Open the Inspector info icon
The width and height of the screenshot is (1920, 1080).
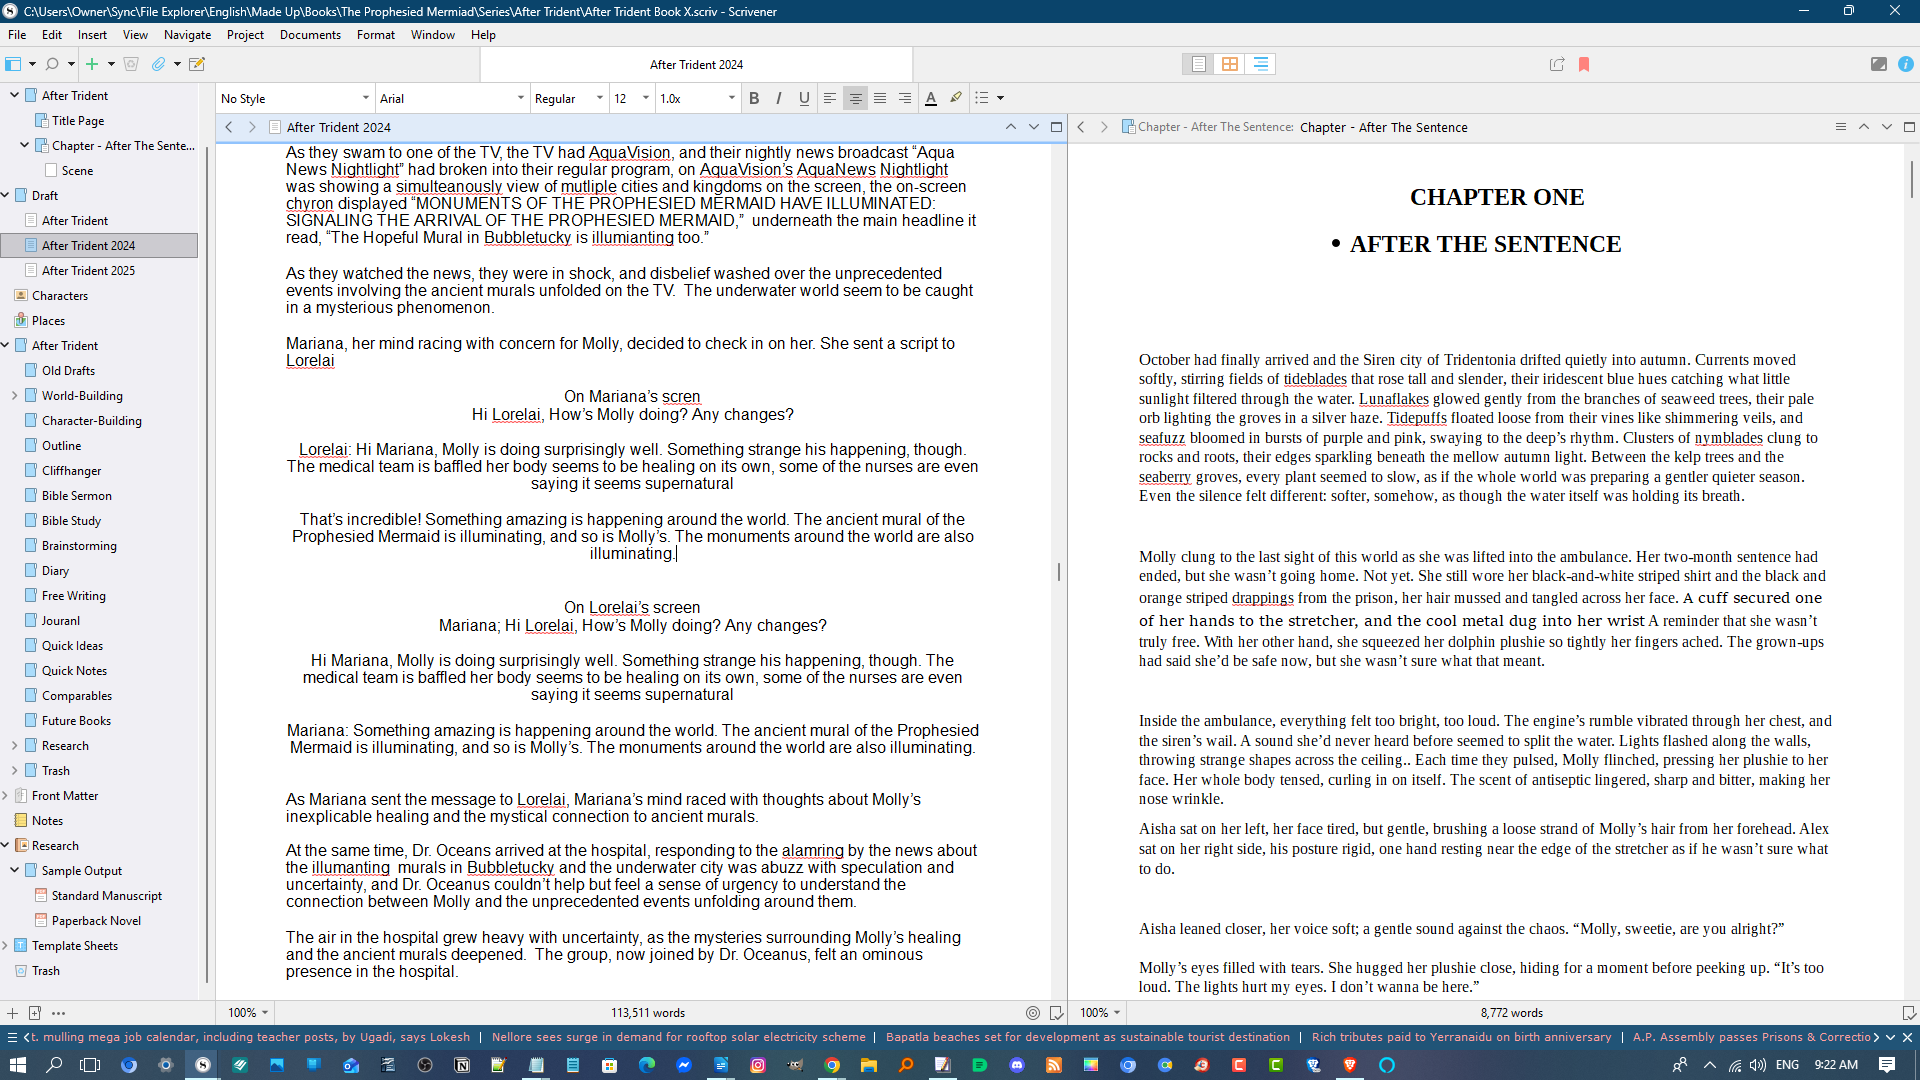[x=1906, y=64]
